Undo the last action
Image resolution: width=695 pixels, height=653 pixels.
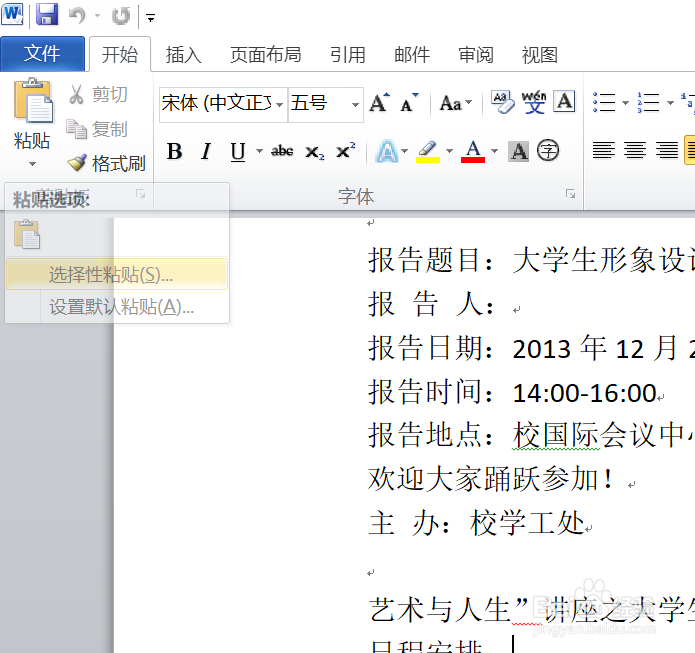77,16
